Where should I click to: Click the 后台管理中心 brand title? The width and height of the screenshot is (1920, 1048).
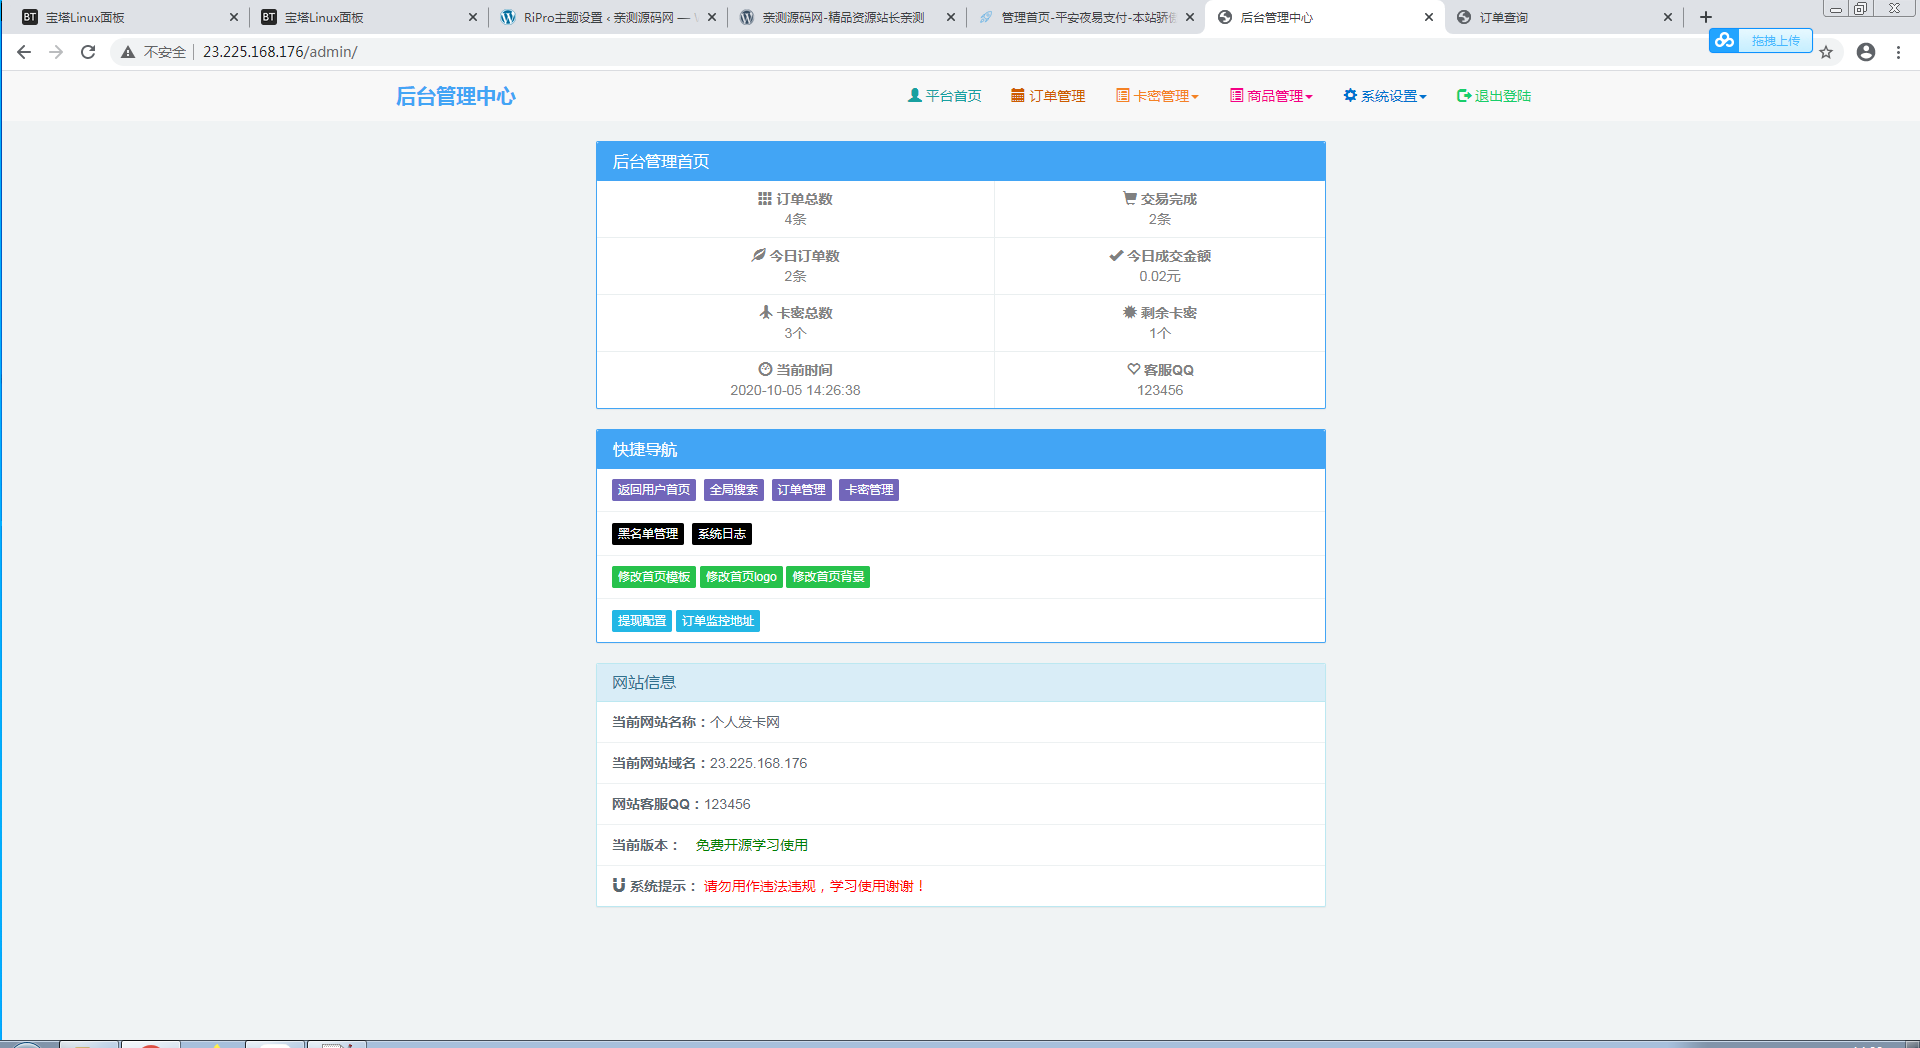[456, 96]
